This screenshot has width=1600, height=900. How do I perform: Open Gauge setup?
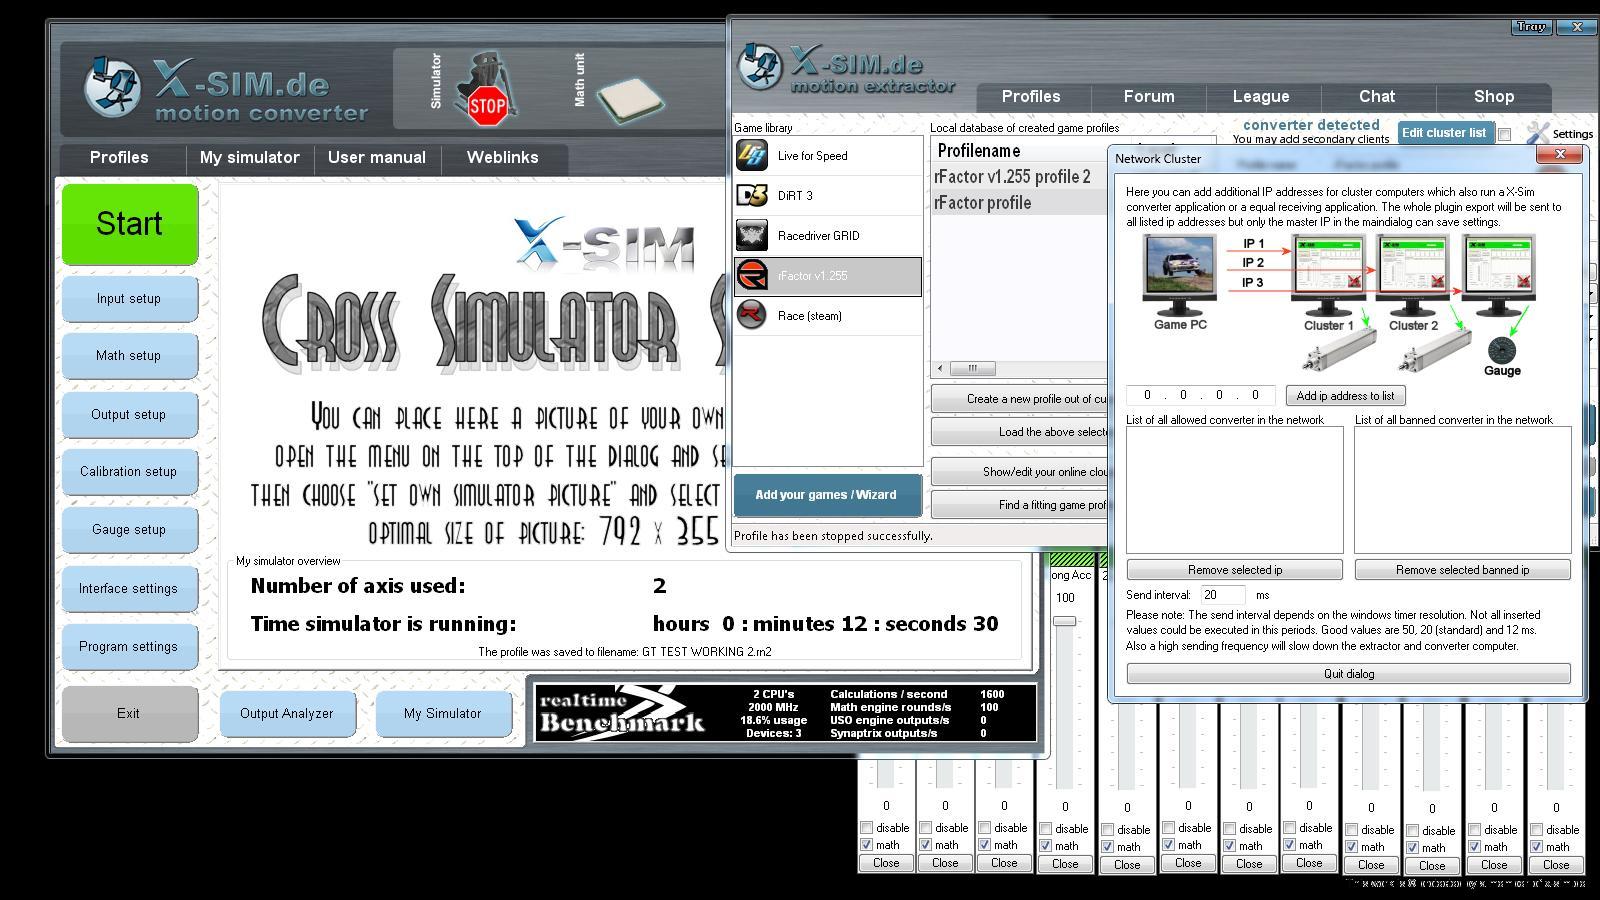[129, 530]
